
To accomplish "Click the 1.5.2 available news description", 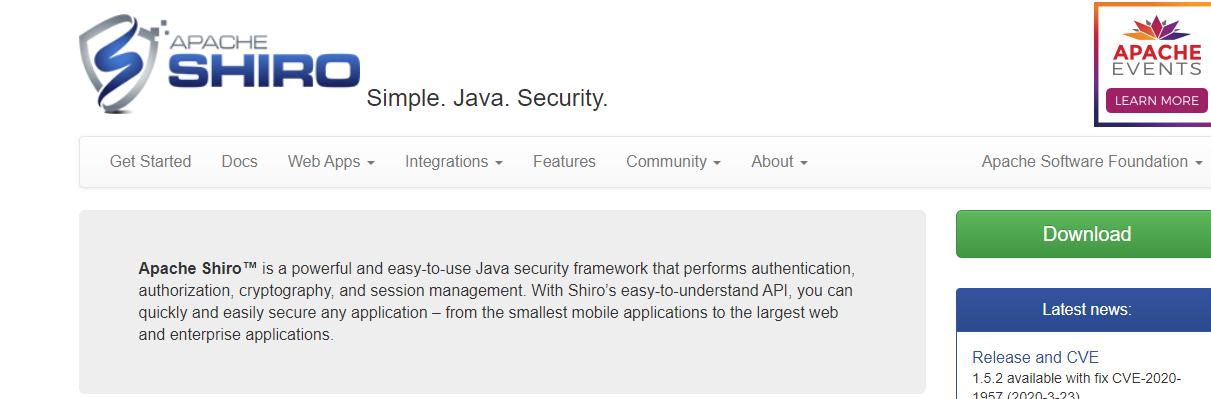I will tap(1078, 386).
